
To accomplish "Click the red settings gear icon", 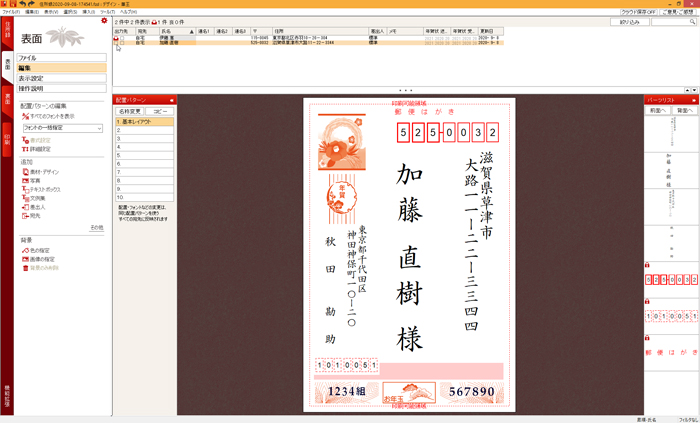I will 104,21.
